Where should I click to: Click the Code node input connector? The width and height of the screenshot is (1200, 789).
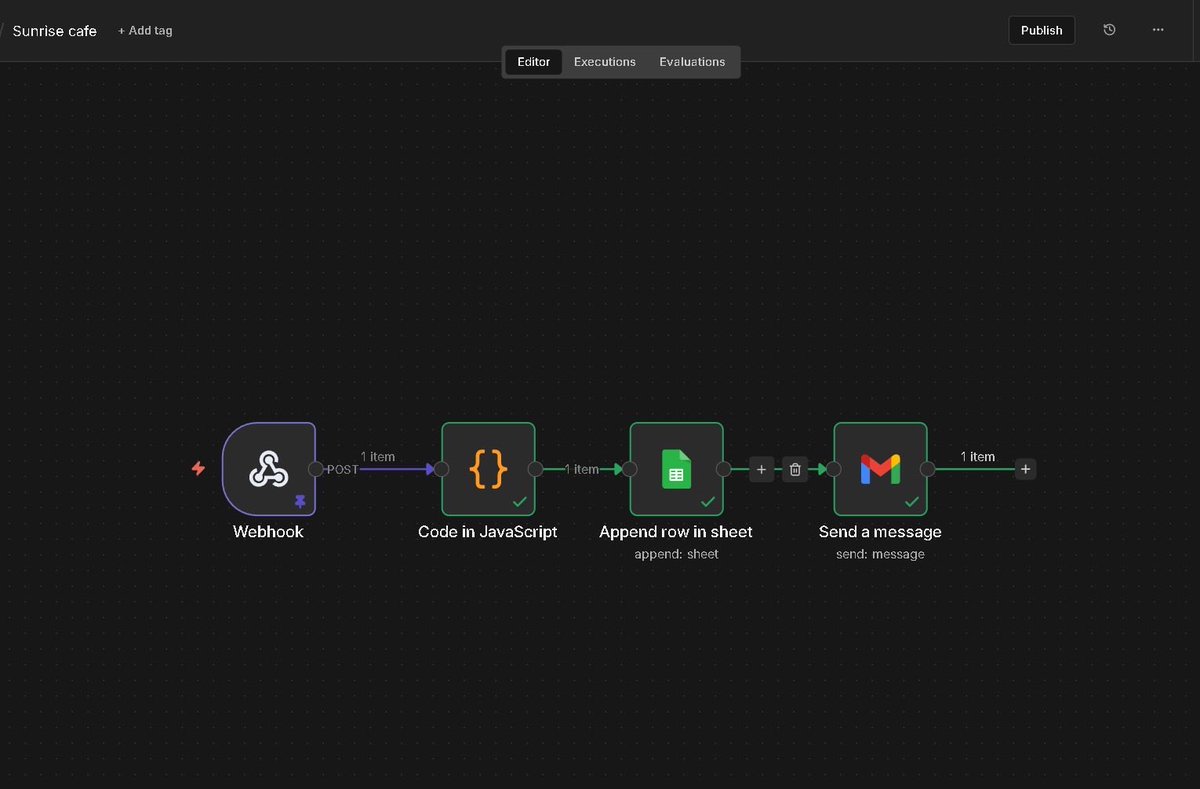442,469
